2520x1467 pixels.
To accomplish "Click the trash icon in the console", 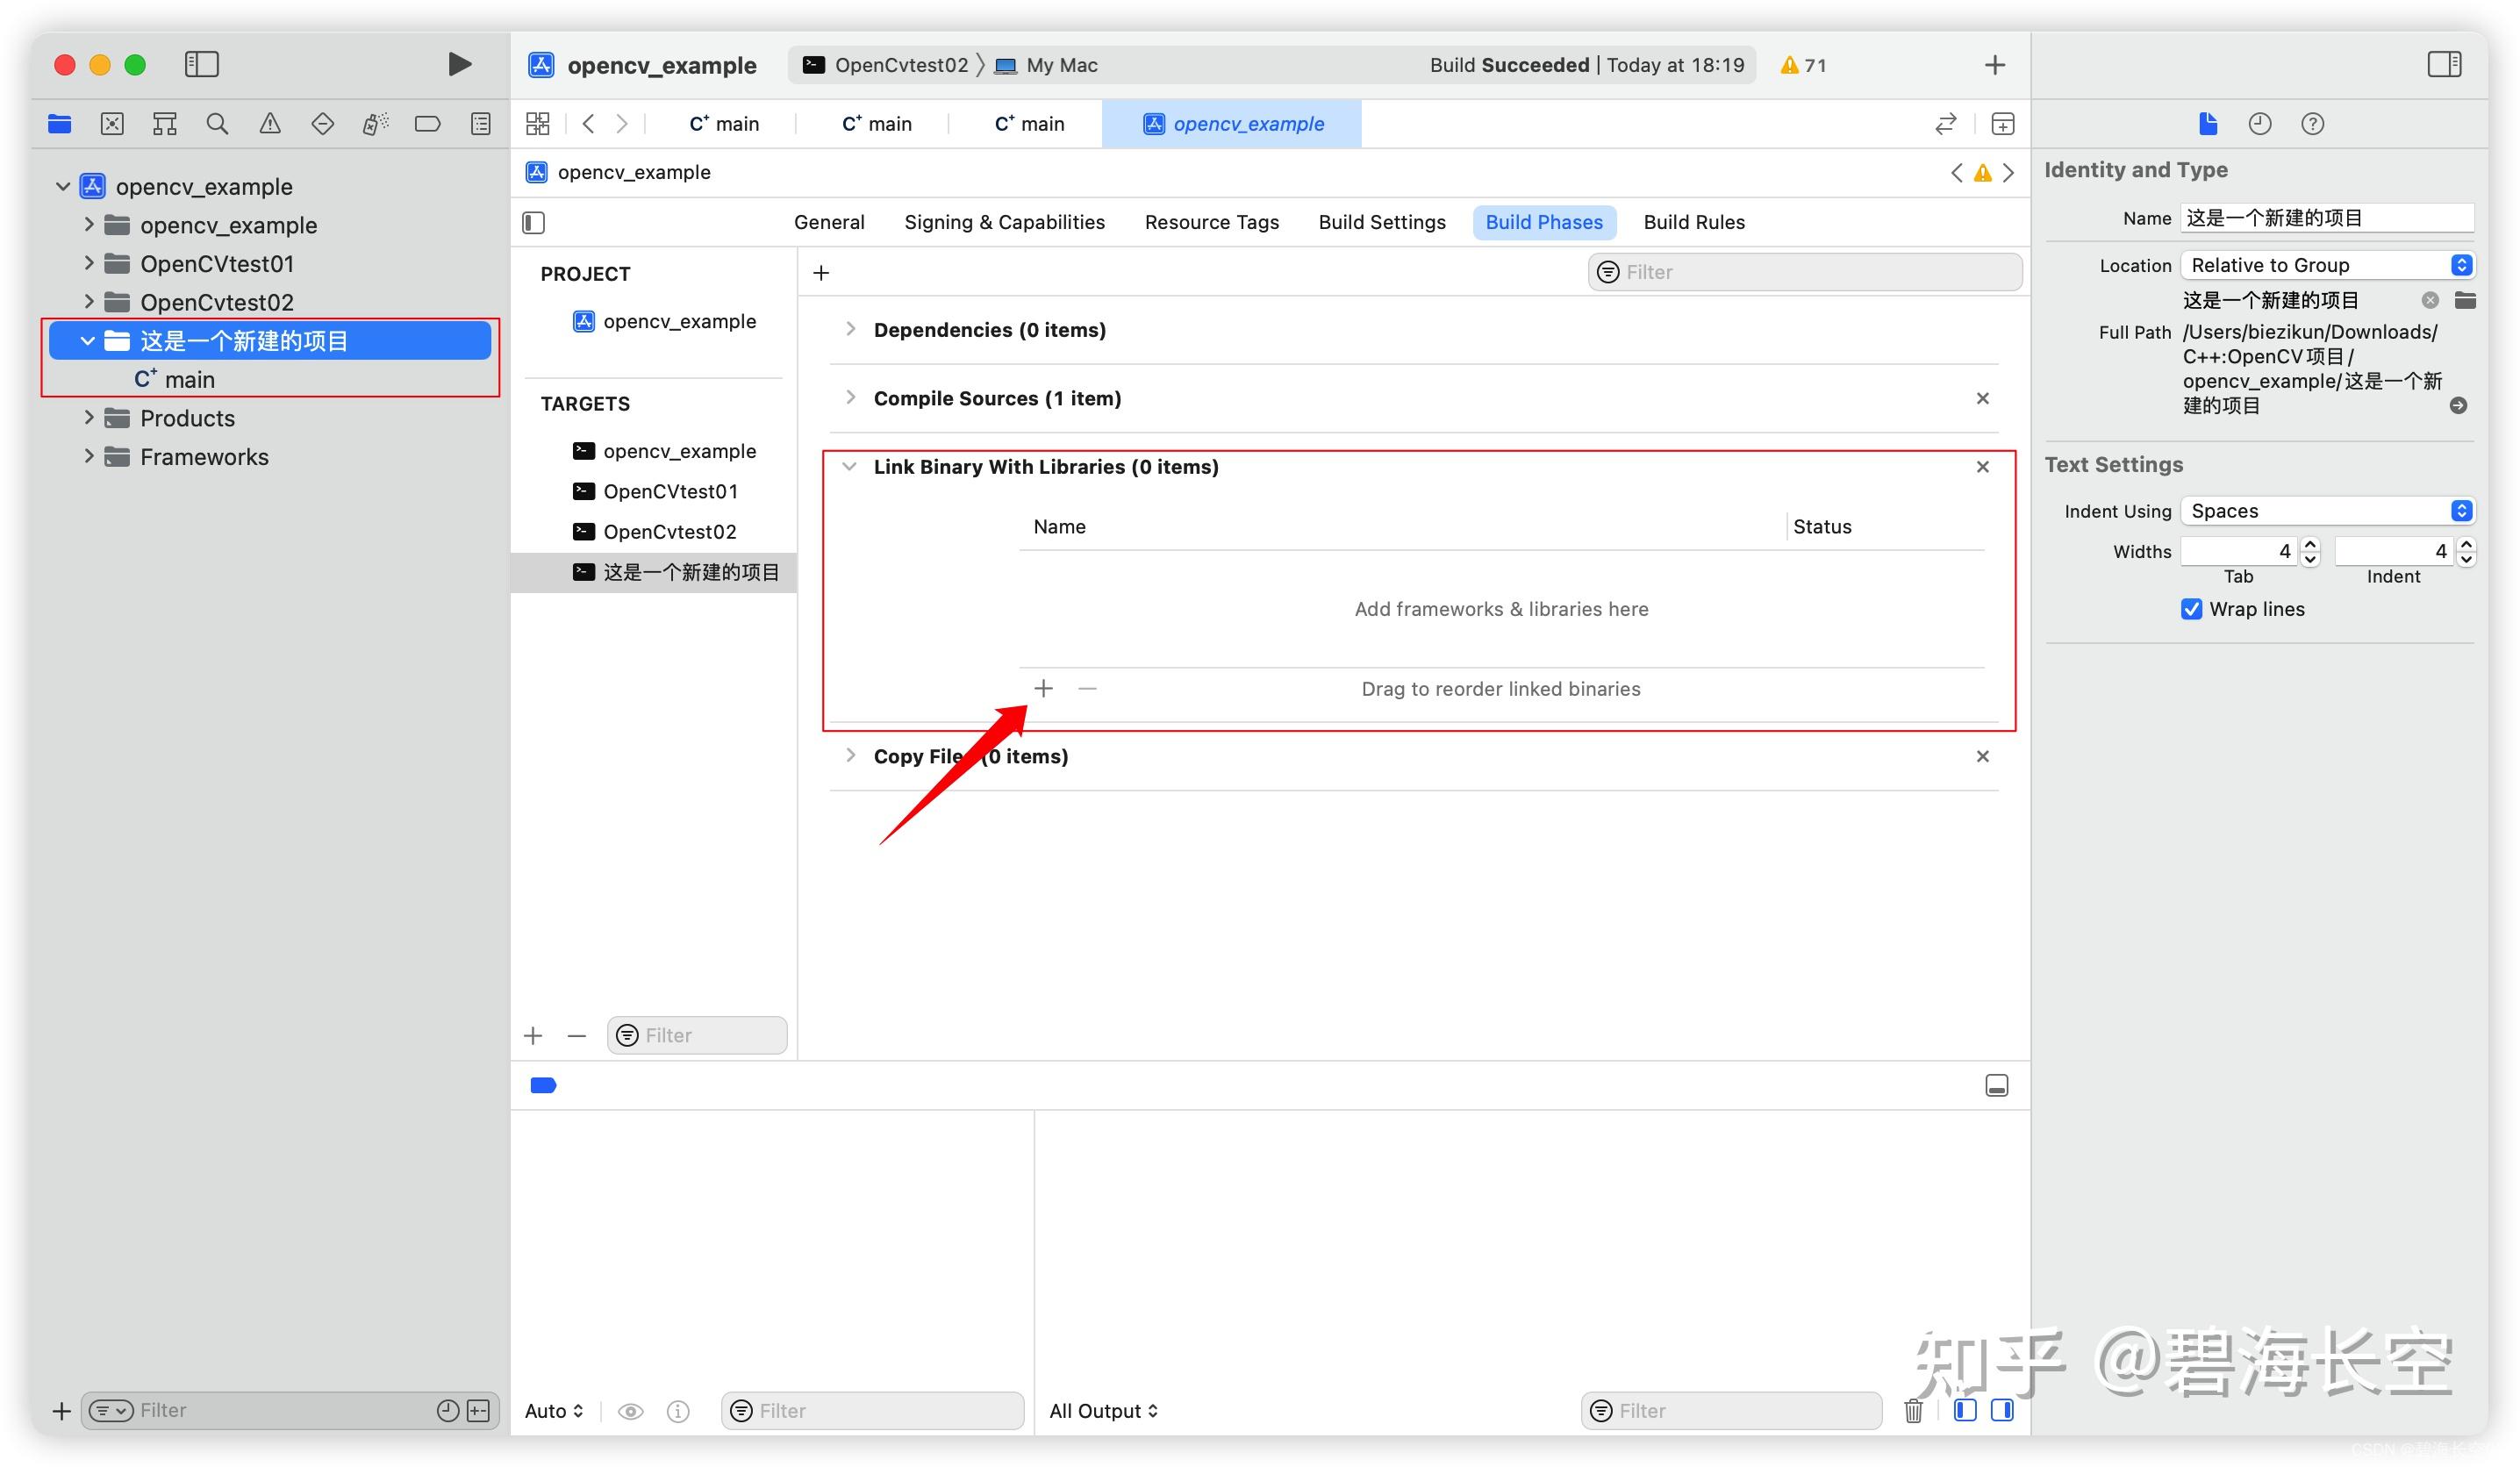I will click(1913, 1410).
